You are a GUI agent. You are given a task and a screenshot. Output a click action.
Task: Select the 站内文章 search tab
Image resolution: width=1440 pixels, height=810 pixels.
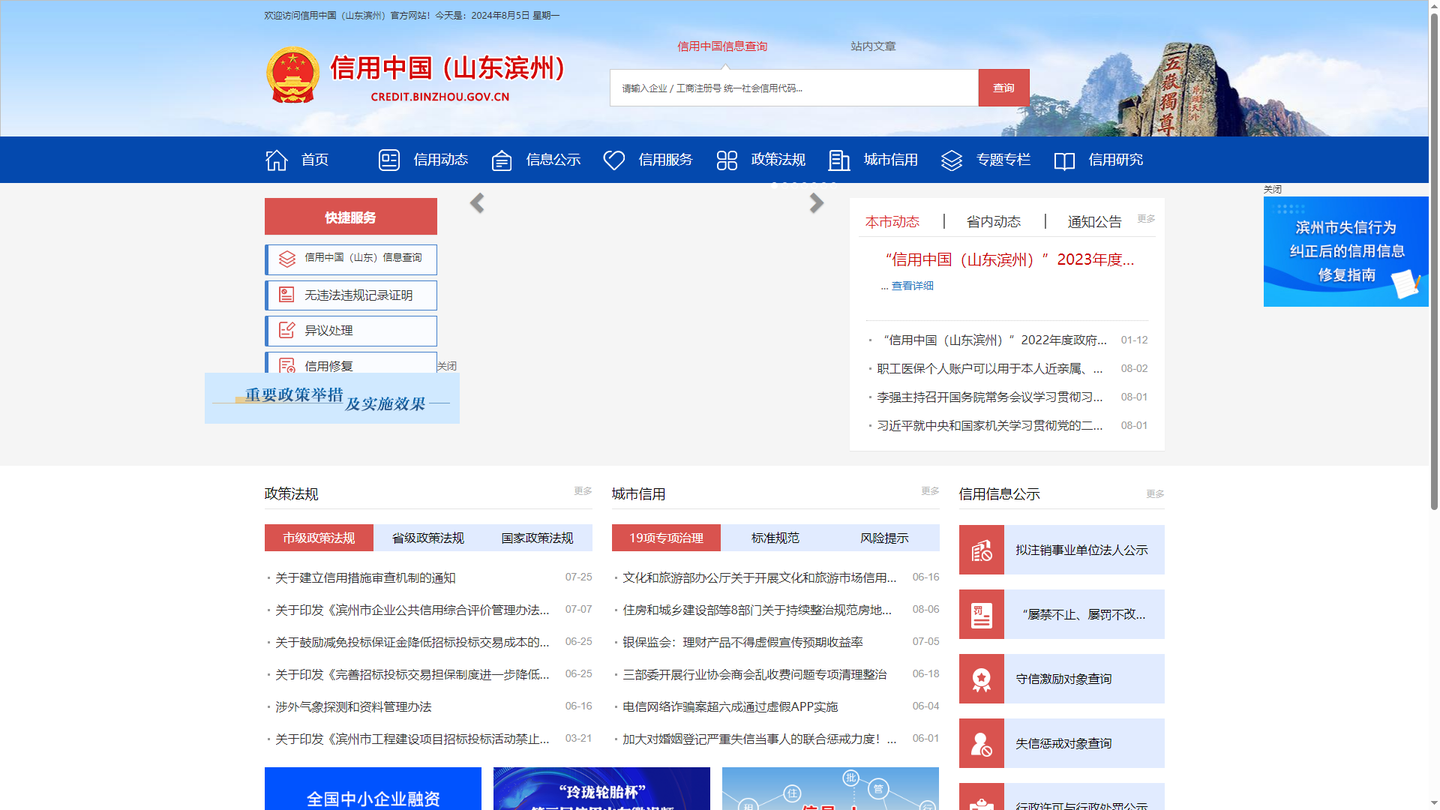pos(873,46)
